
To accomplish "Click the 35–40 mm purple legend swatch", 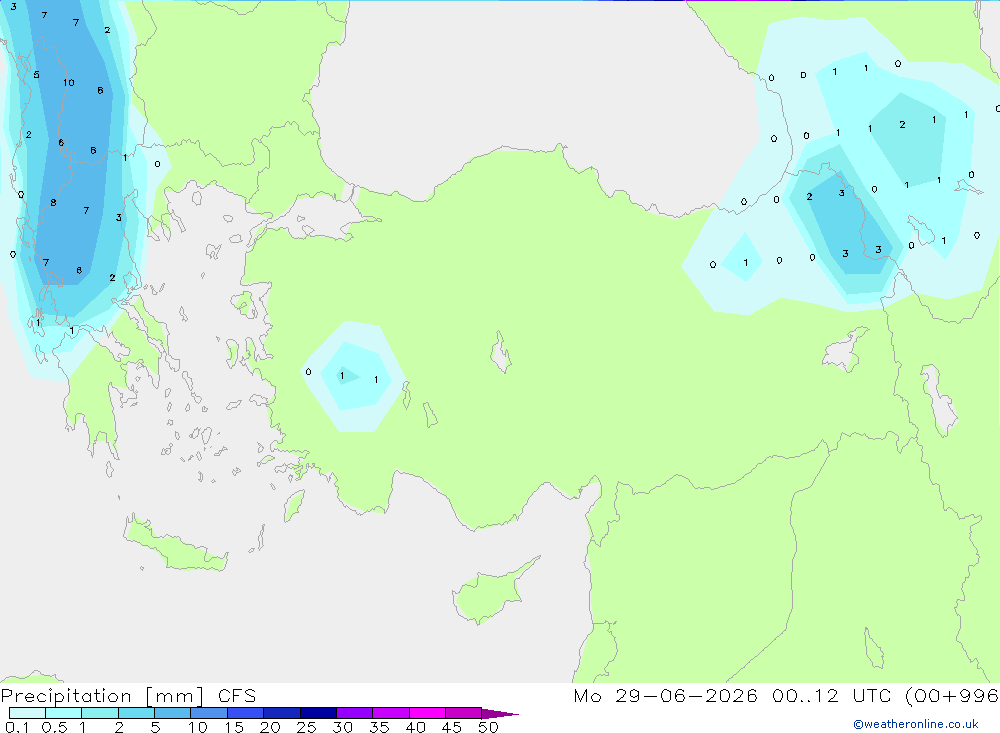I will tap(390, 713).
